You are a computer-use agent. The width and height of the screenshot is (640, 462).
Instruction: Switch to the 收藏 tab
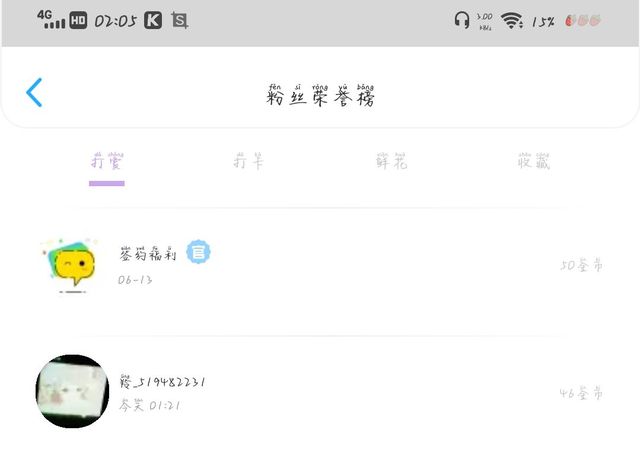click(x=534, y=161)
